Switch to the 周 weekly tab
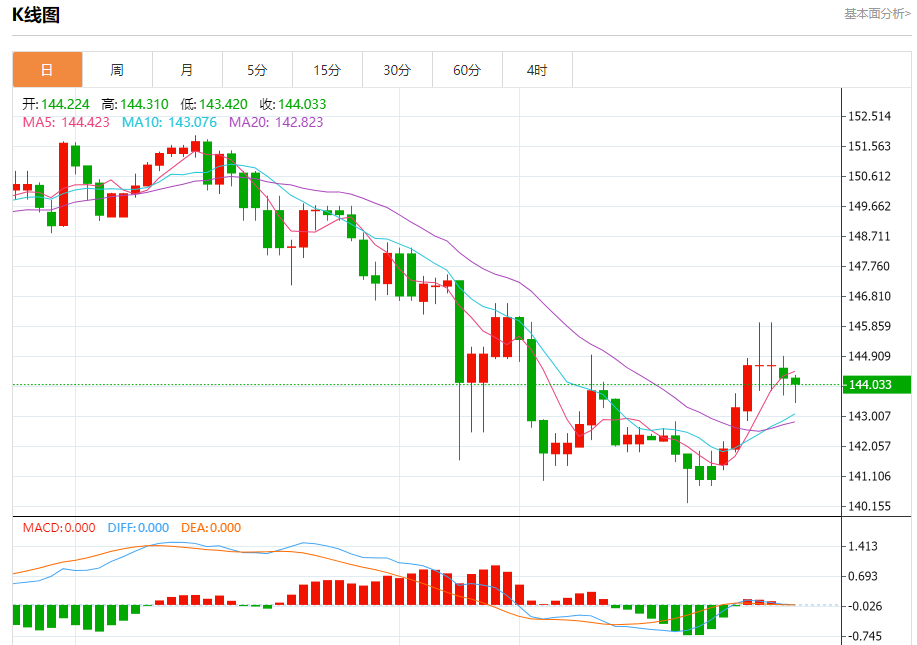The image size is (917, 645). pyautogui.click(x=117, y=70)
